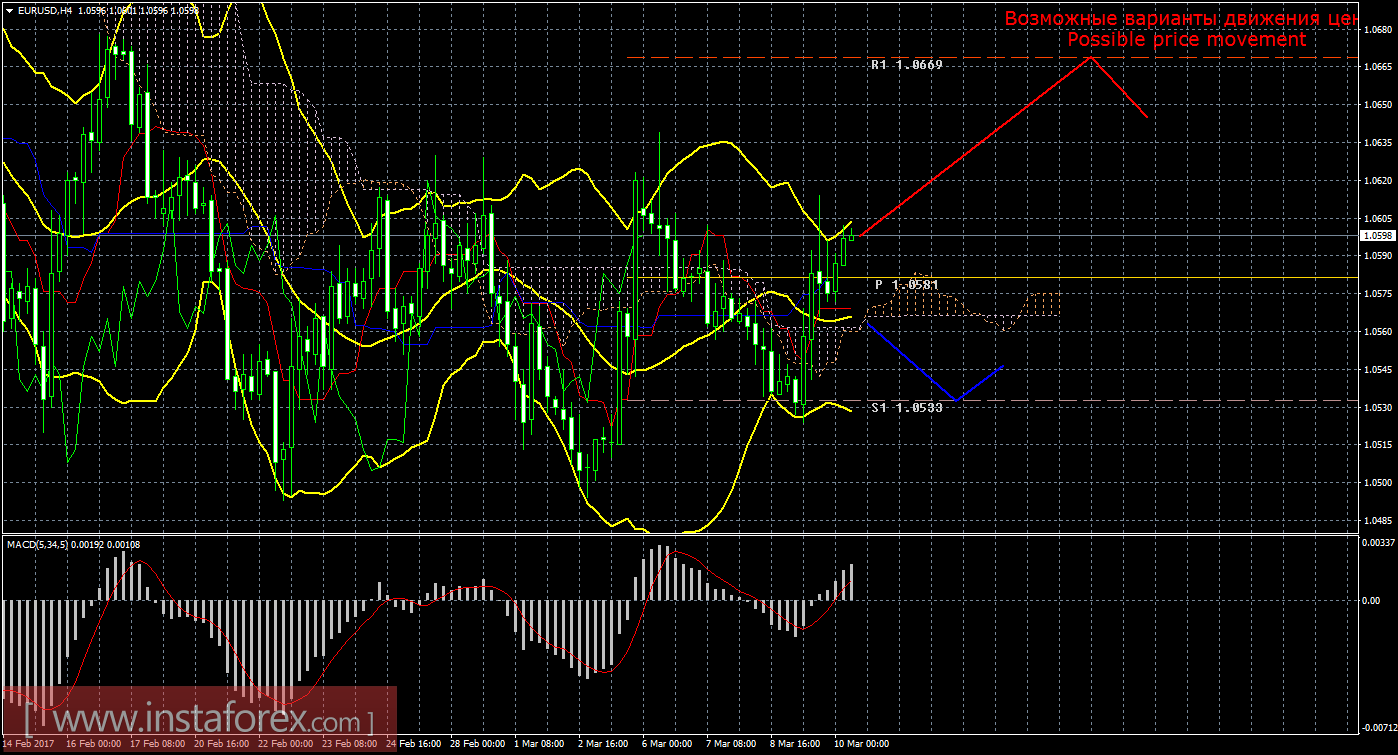1398x755 pixels.
Task: Click the 28 Feb 00:00 time label
Action: [478, 744]
